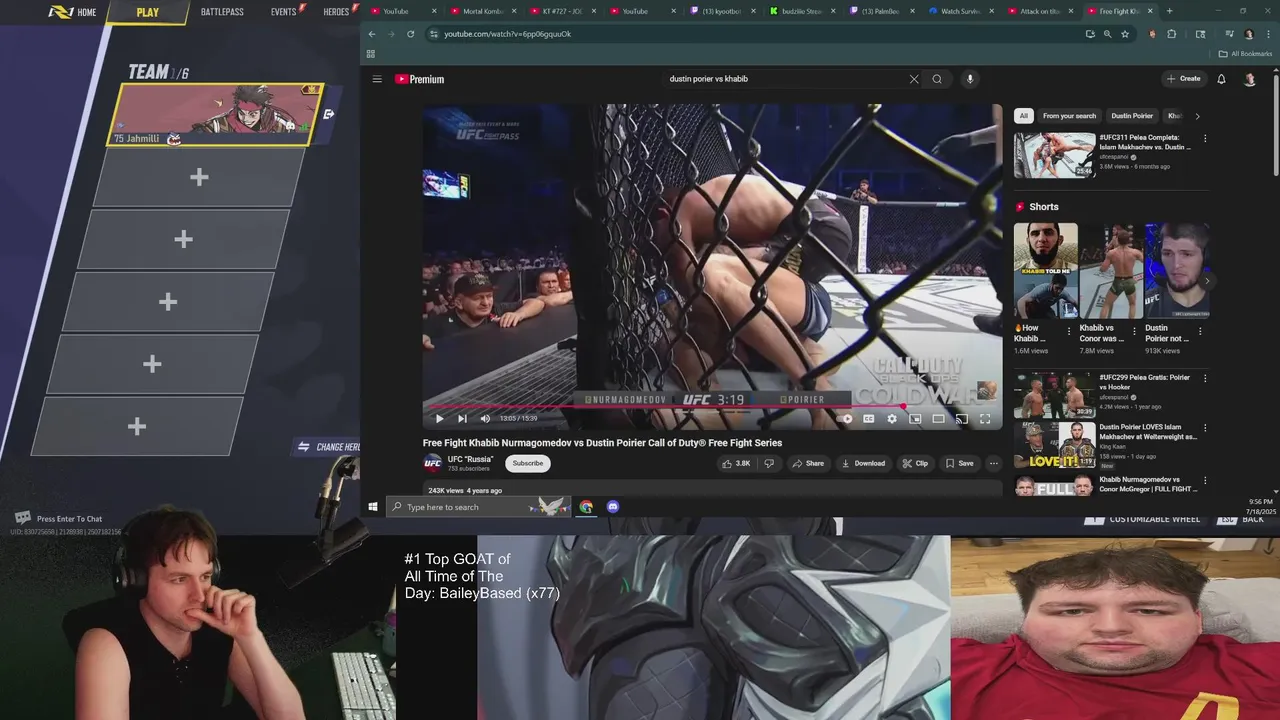Open the UFC "Russia" channel avatar
This screenshot has width=1280, height=720.
(432, 463)
